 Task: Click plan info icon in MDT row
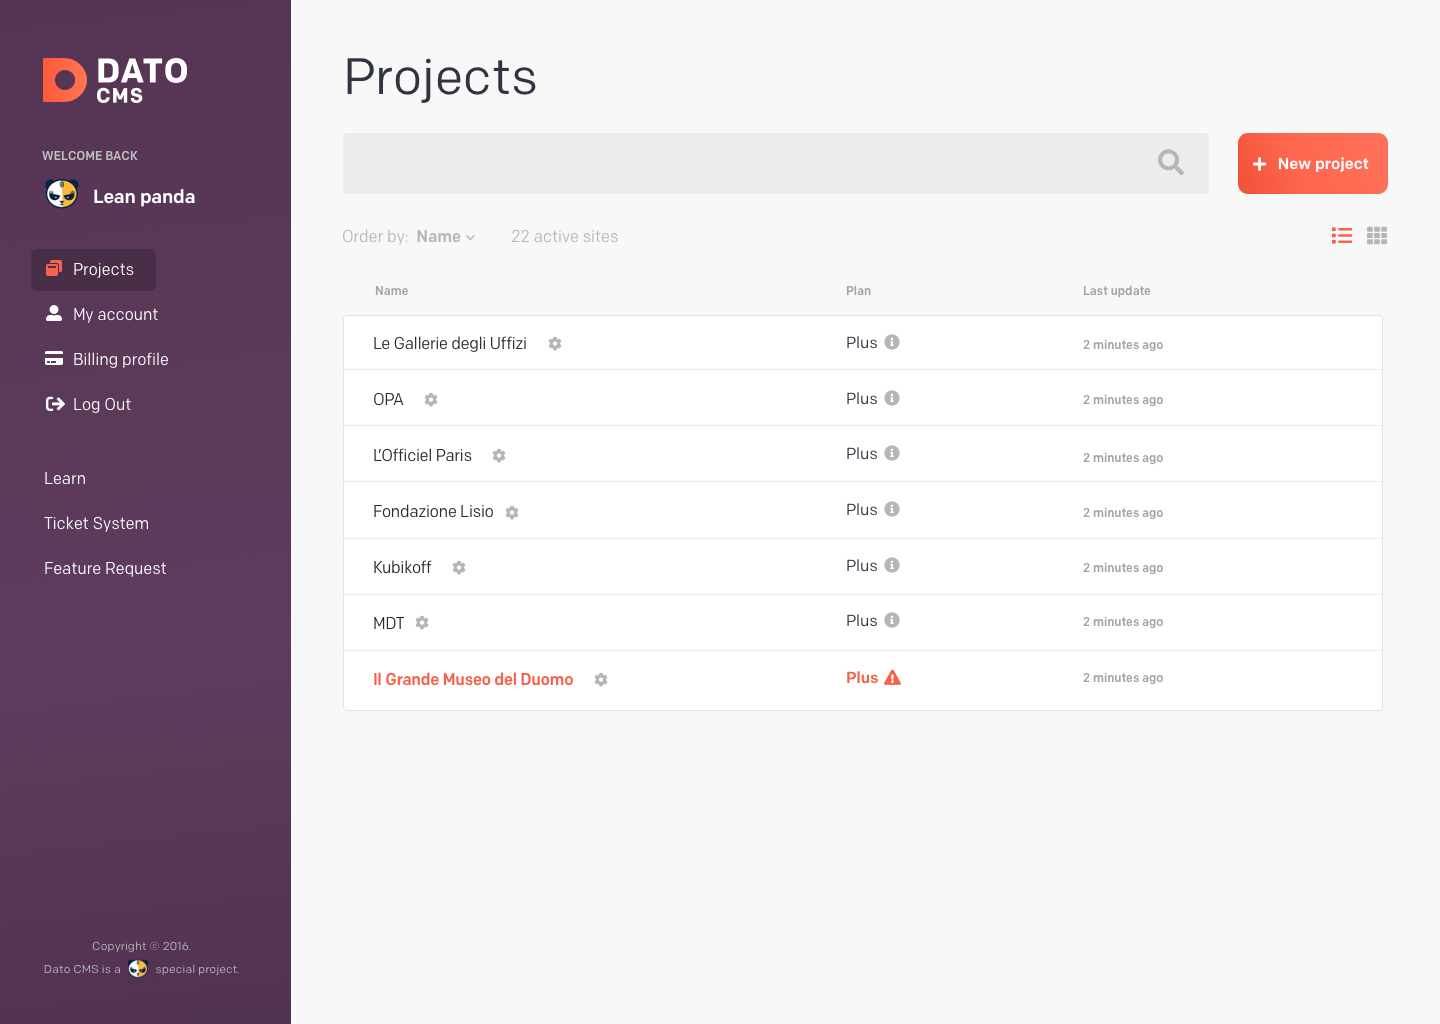(x=892, y=620)
